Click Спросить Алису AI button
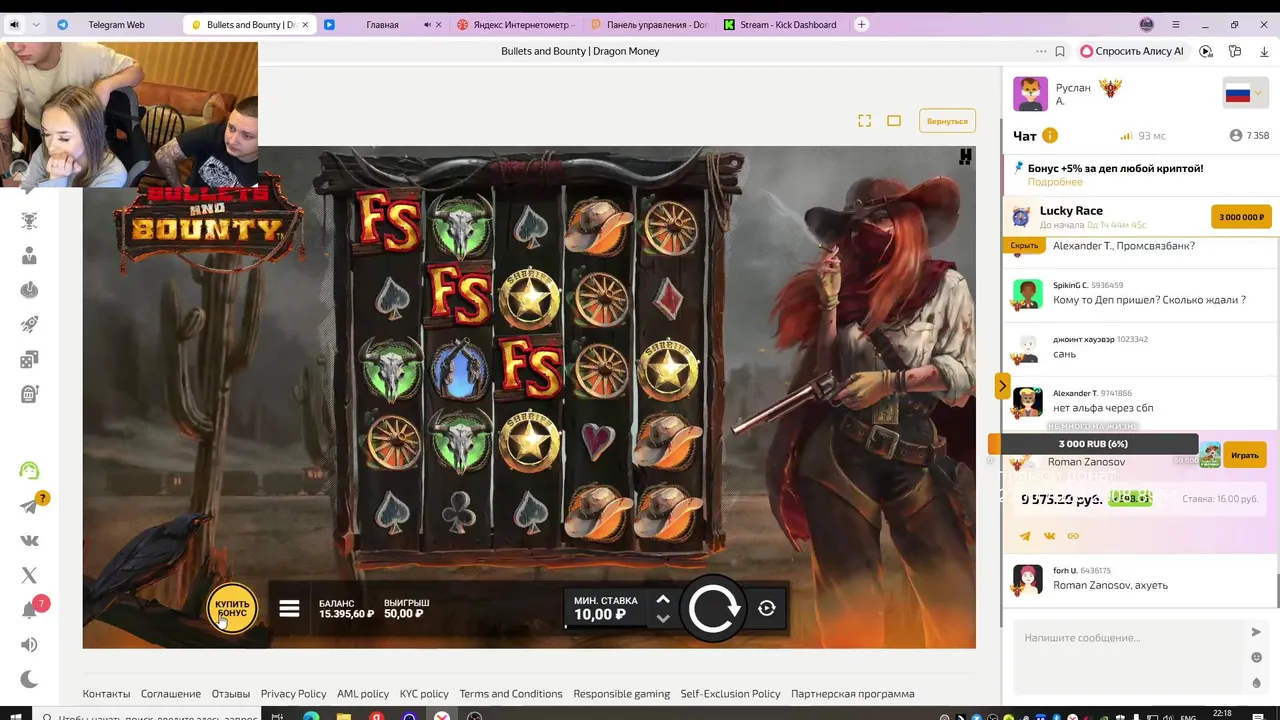The height and width of the screenshot is (720, 1280). (1131, 51)
